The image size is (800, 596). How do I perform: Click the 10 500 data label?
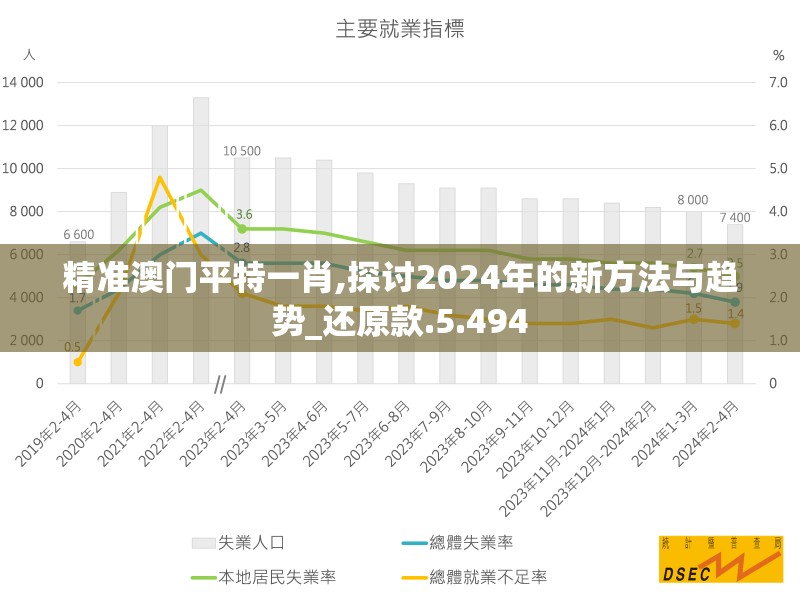click(x=242, y=151)
